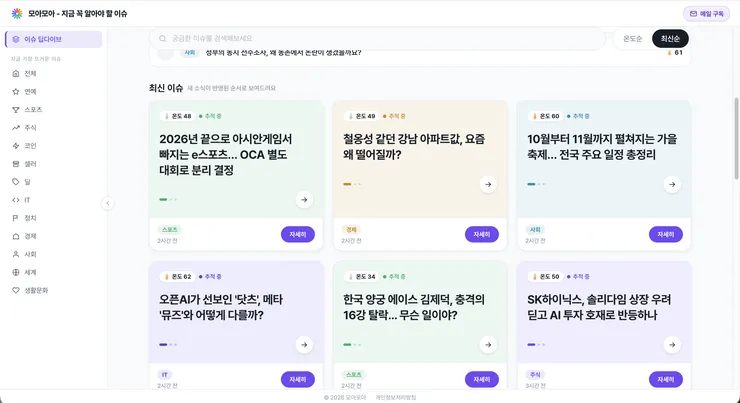Click the 모아모아 flower logo icon
This screenshot has width=740, height=403.
point(17,14)
